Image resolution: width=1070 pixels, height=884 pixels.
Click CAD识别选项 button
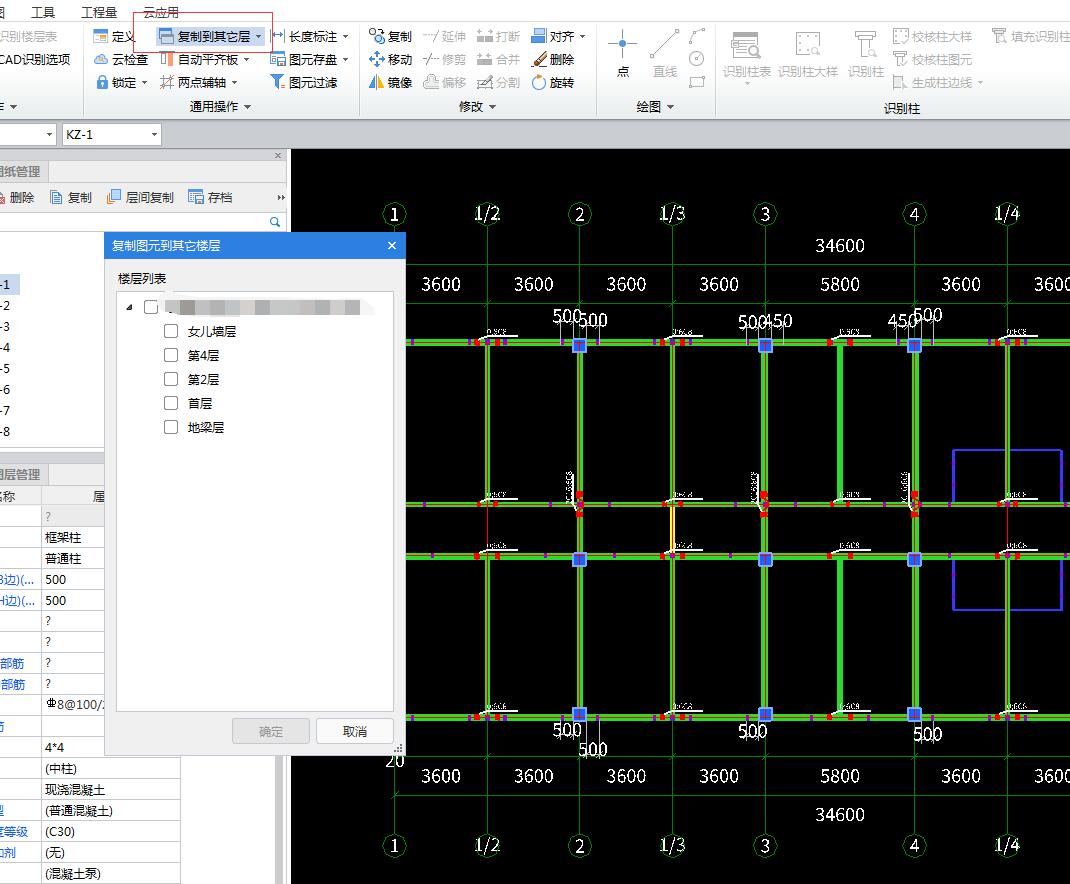pyautogui.click(x=35, y=59)
